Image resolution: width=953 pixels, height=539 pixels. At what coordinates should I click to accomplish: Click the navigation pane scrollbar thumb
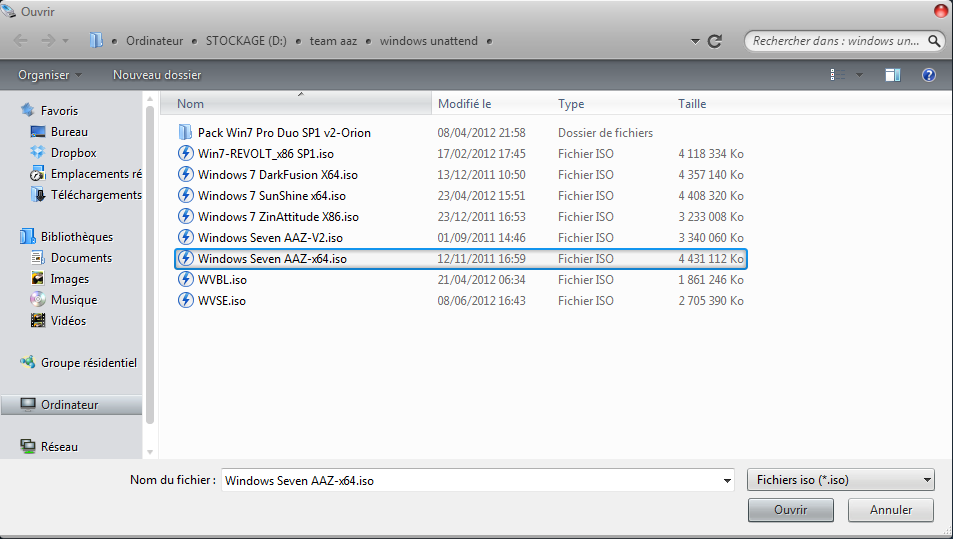coord(150,263)
